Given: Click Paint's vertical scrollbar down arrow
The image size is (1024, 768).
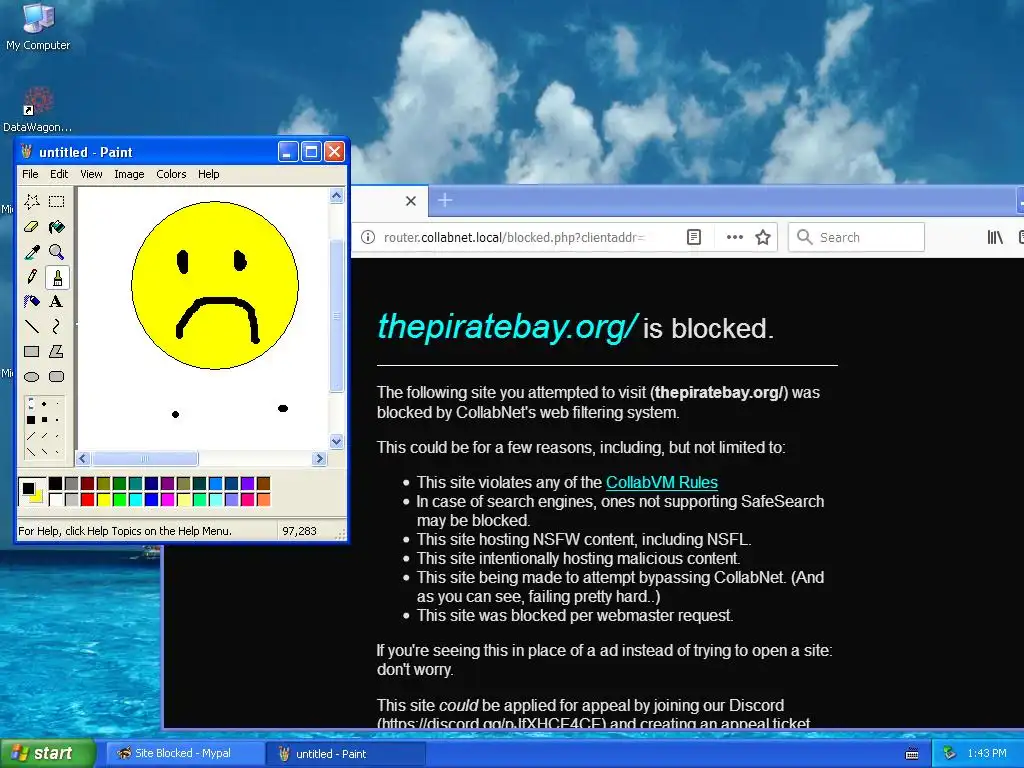Looking at the screenshot, I should (x=336, y=441).
